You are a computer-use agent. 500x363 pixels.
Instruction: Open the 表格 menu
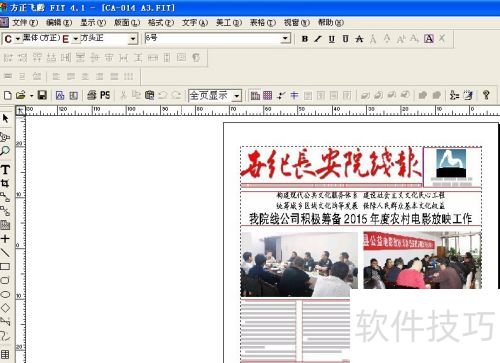coord(263,23)
